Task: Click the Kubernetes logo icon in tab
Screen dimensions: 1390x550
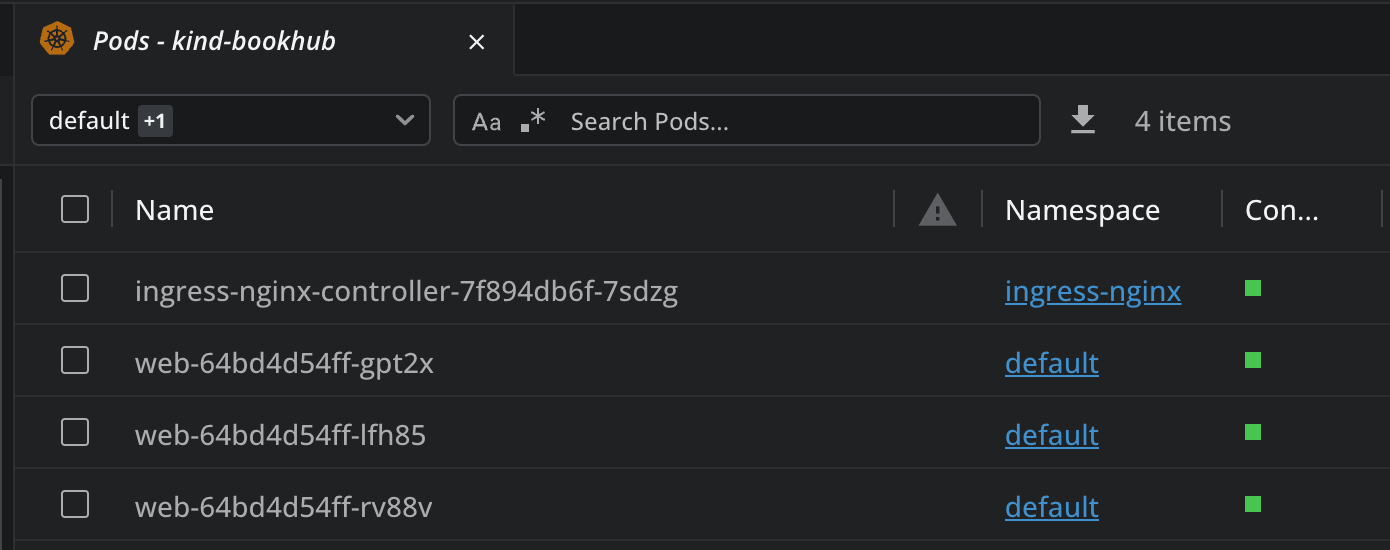Action: (56, 40)
